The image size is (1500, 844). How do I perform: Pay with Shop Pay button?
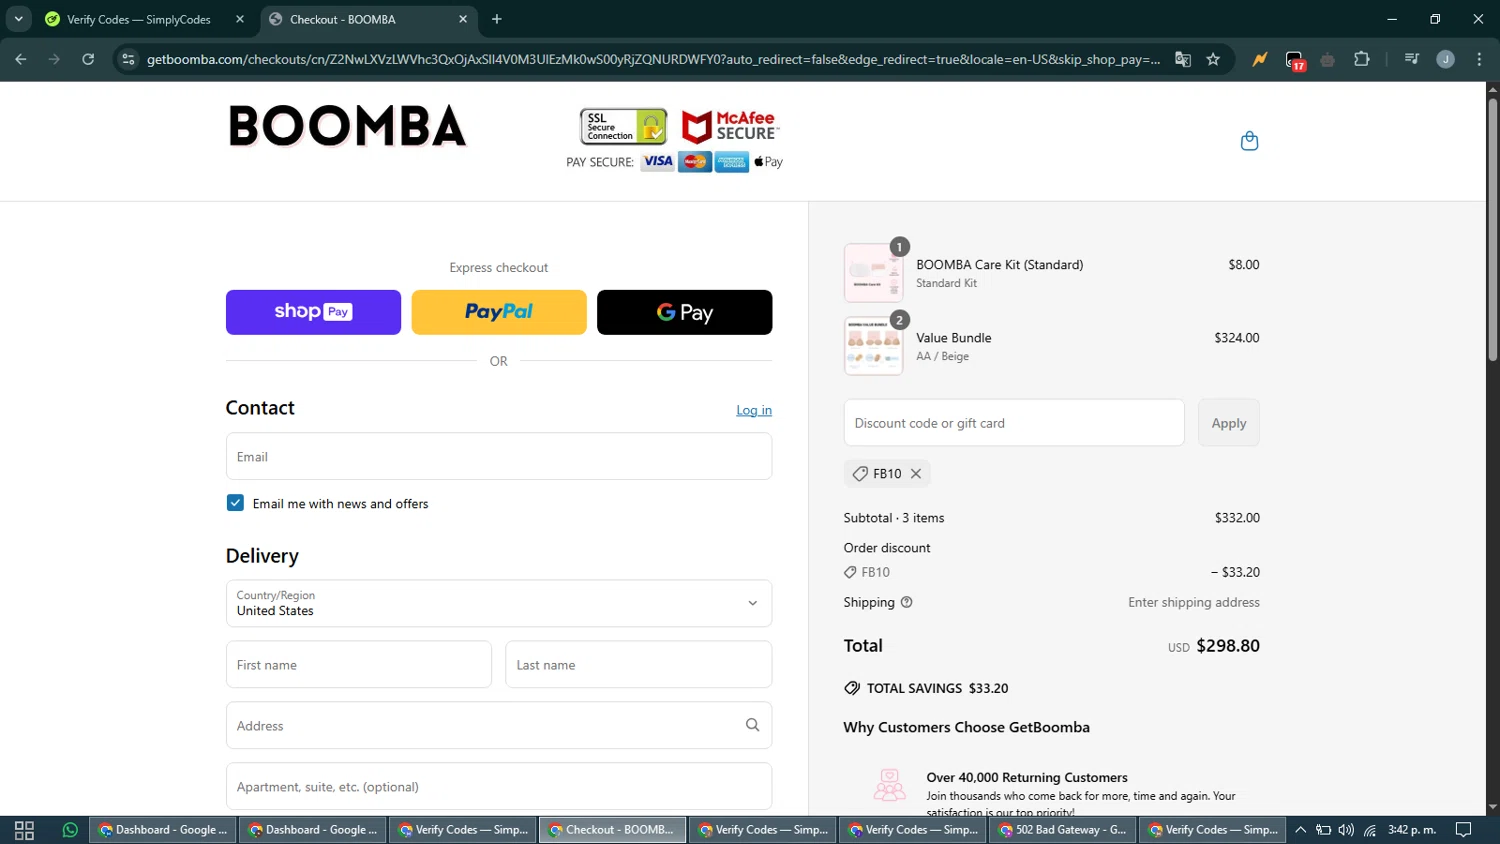[x=313, y=312]
